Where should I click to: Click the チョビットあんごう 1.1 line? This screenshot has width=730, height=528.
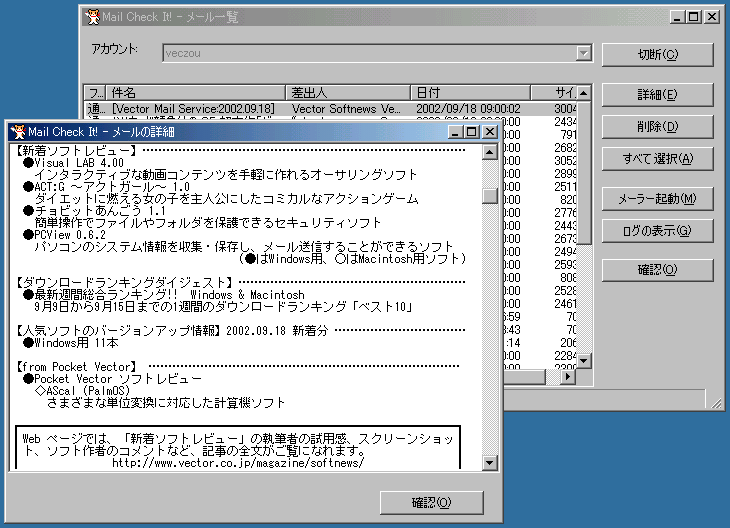[95, 211]
